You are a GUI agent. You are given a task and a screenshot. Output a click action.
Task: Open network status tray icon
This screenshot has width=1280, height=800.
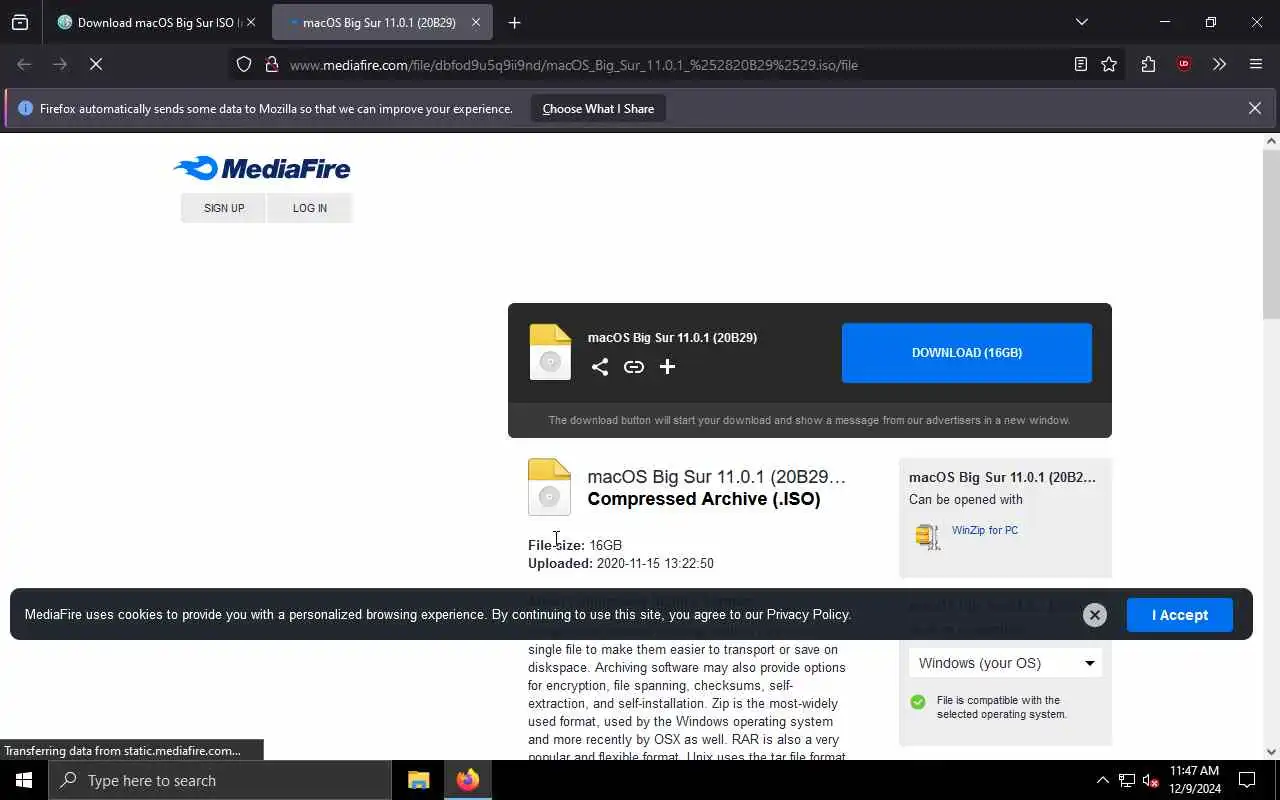coord(1127,780)
